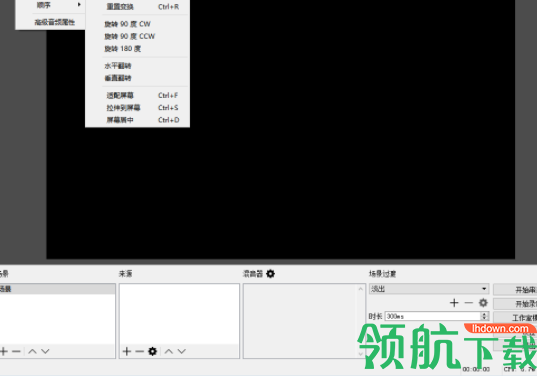Move source down in Sources list

[x=182, y=351]
